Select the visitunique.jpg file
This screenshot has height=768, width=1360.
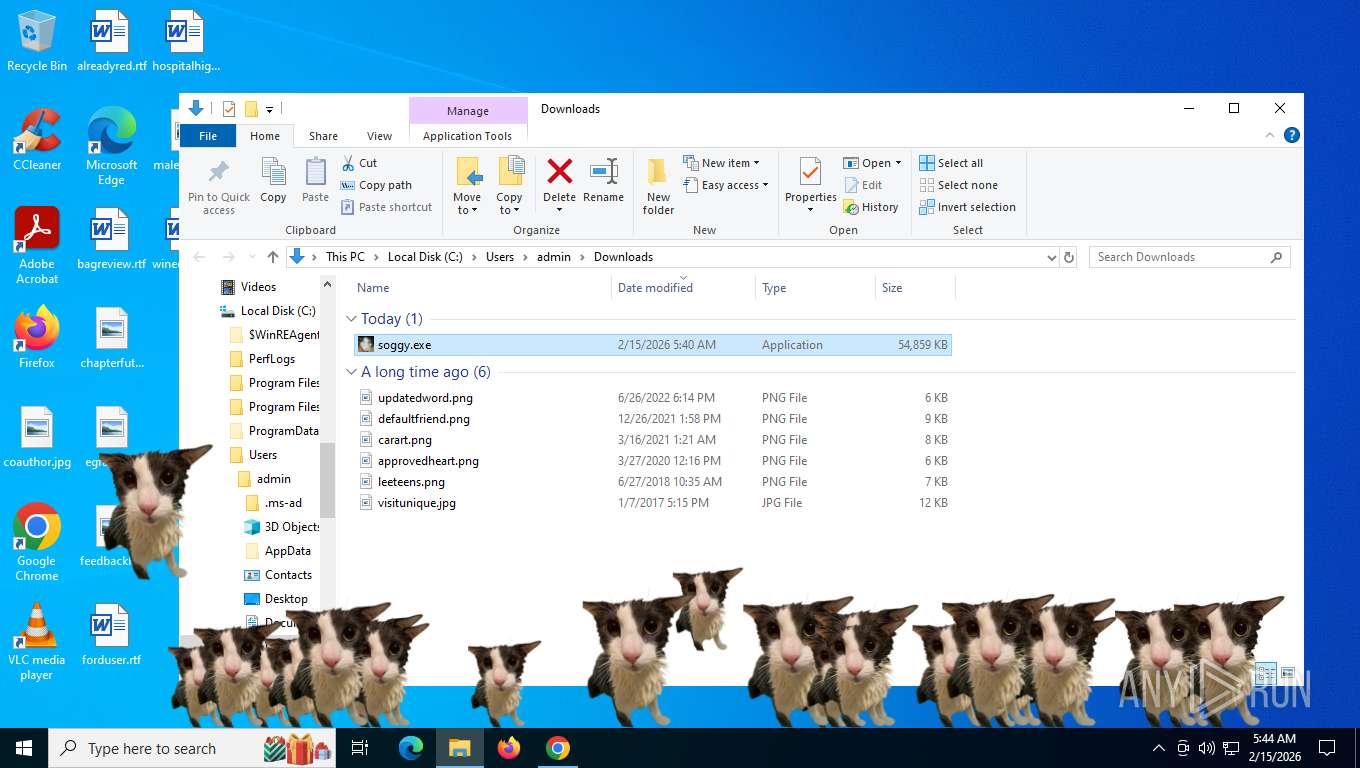tap(653, 503)
